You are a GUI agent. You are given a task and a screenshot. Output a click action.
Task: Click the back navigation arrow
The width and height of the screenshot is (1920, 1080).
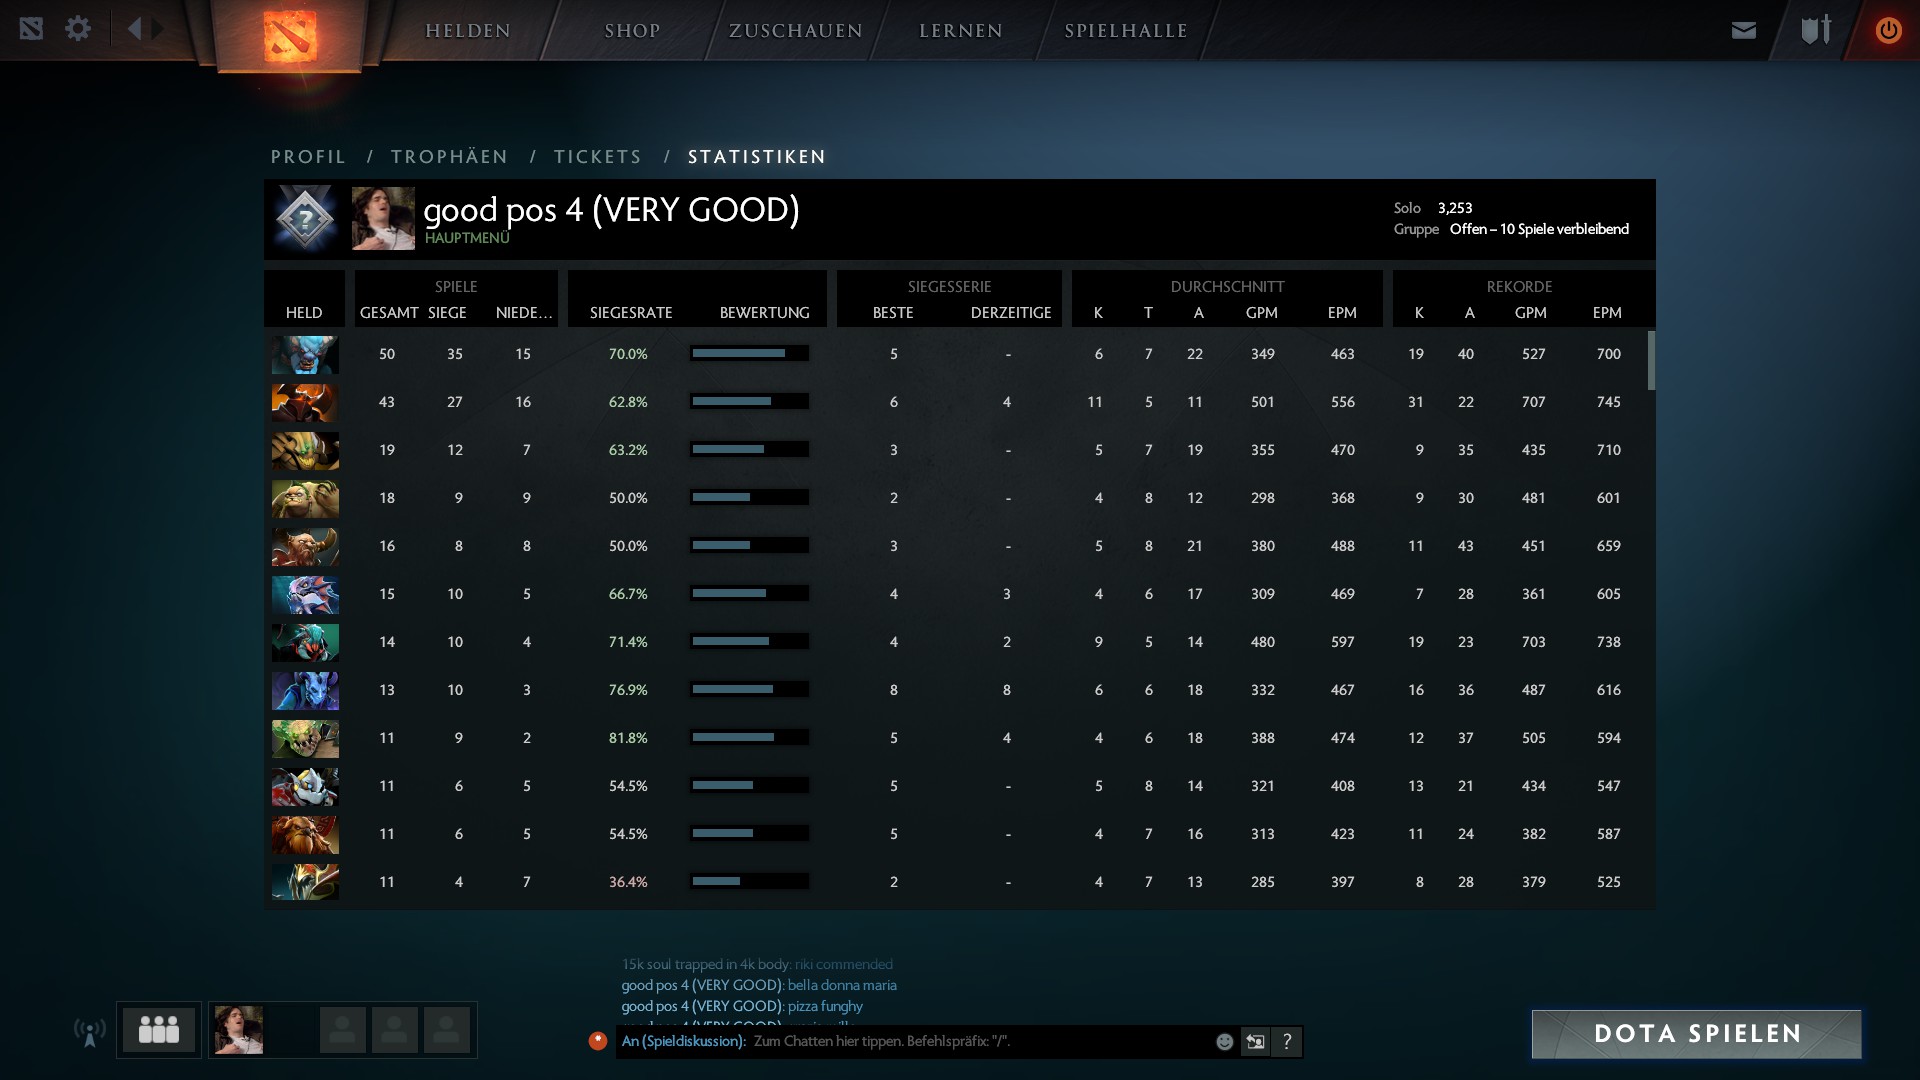(x=135, y=29)
